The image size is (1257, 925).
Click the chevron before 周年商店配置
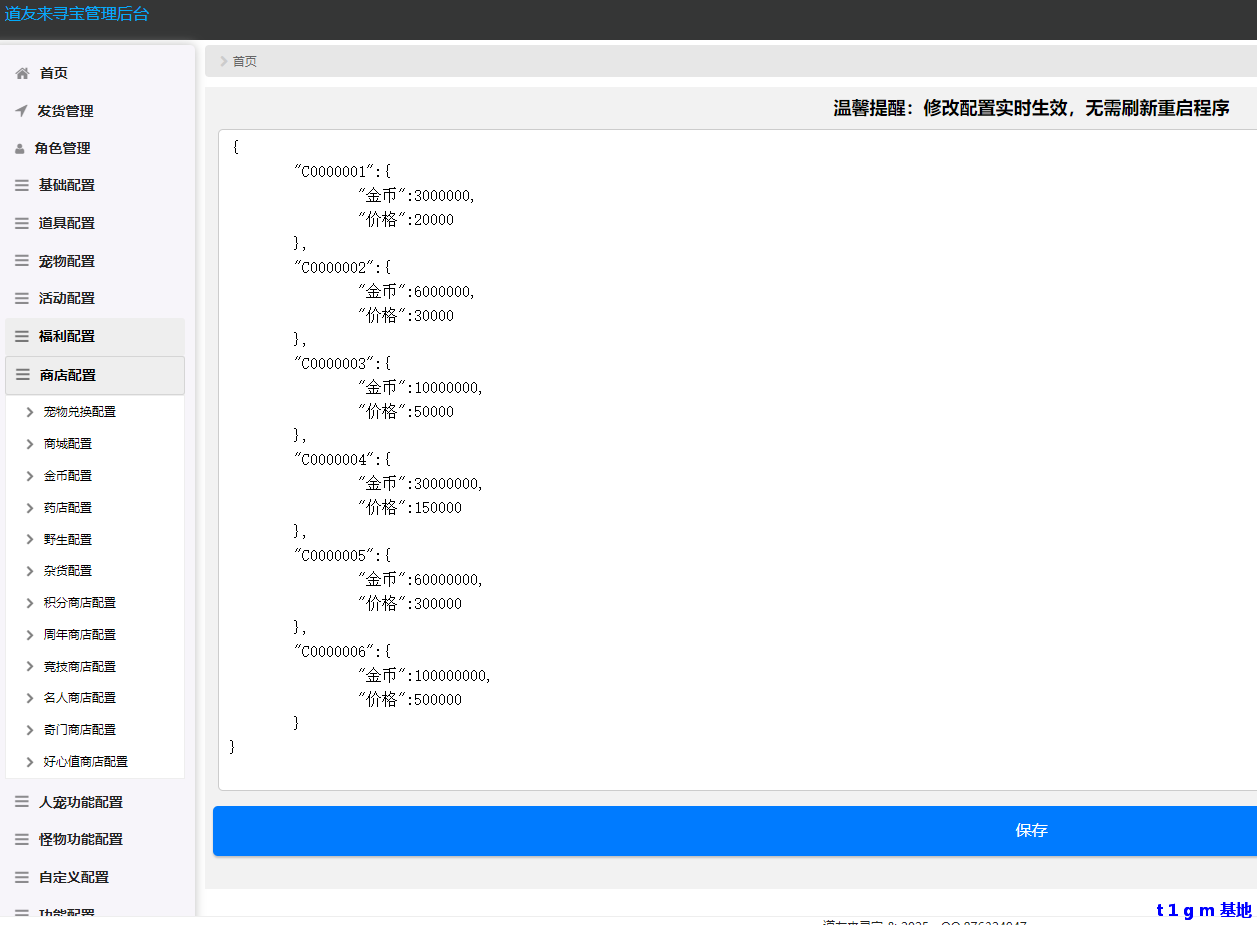click(x=30, y=635)
